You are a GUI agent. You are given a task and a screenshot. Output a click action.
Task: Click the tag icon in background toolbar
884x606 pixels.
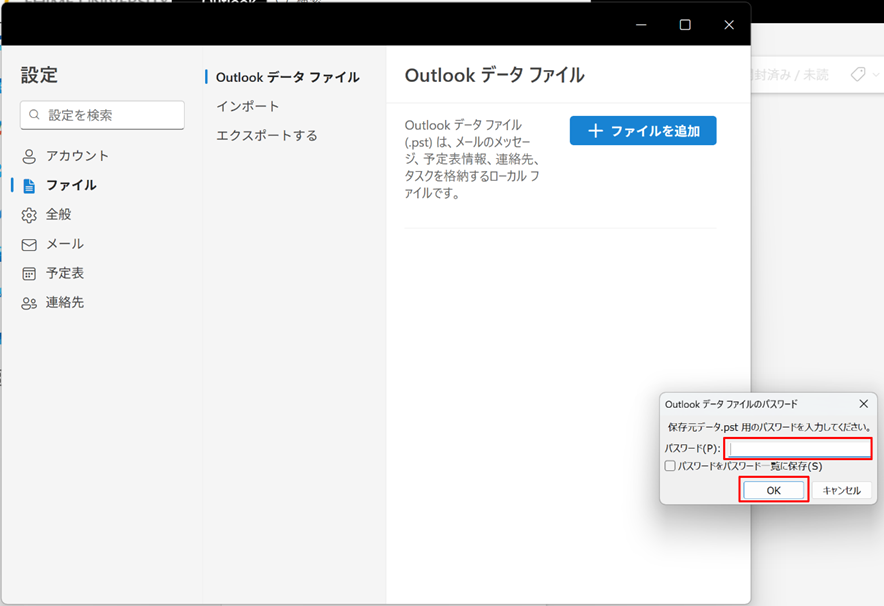(x=857, y=75)
